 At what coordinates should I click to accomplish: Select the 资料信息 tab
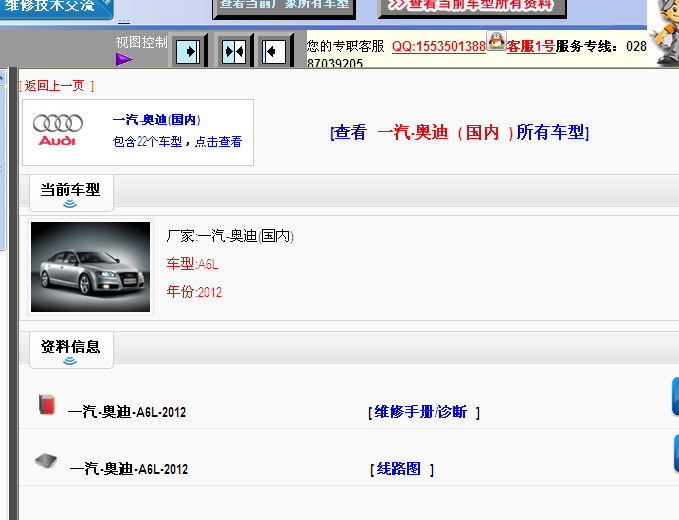[71, 350]
